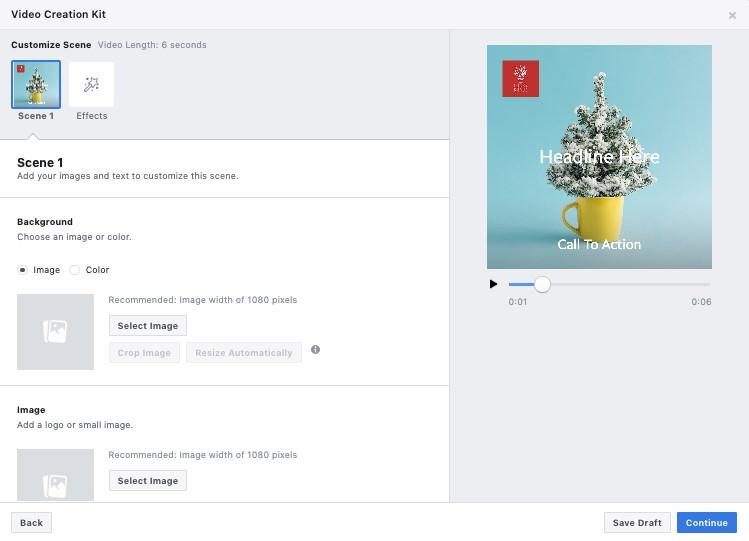Click the 'Effects' label under wand icon
Image resolution: width=749 pixels, height=541 pixels.
[x=92, y=116]
